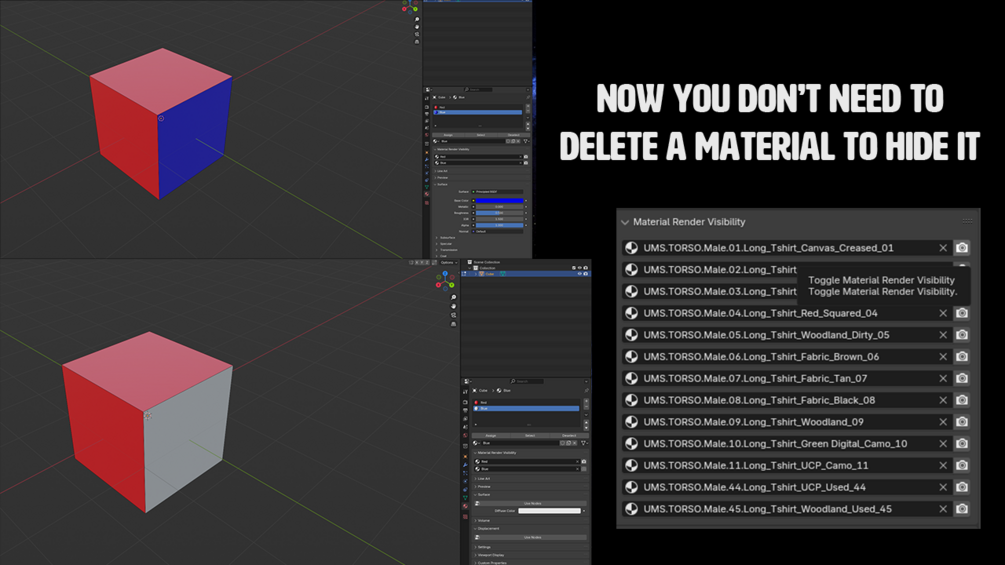Remove Fabric_Black_08 material with X icon
Viewport: 1005px width, 565px height.
tap(943, 400)
